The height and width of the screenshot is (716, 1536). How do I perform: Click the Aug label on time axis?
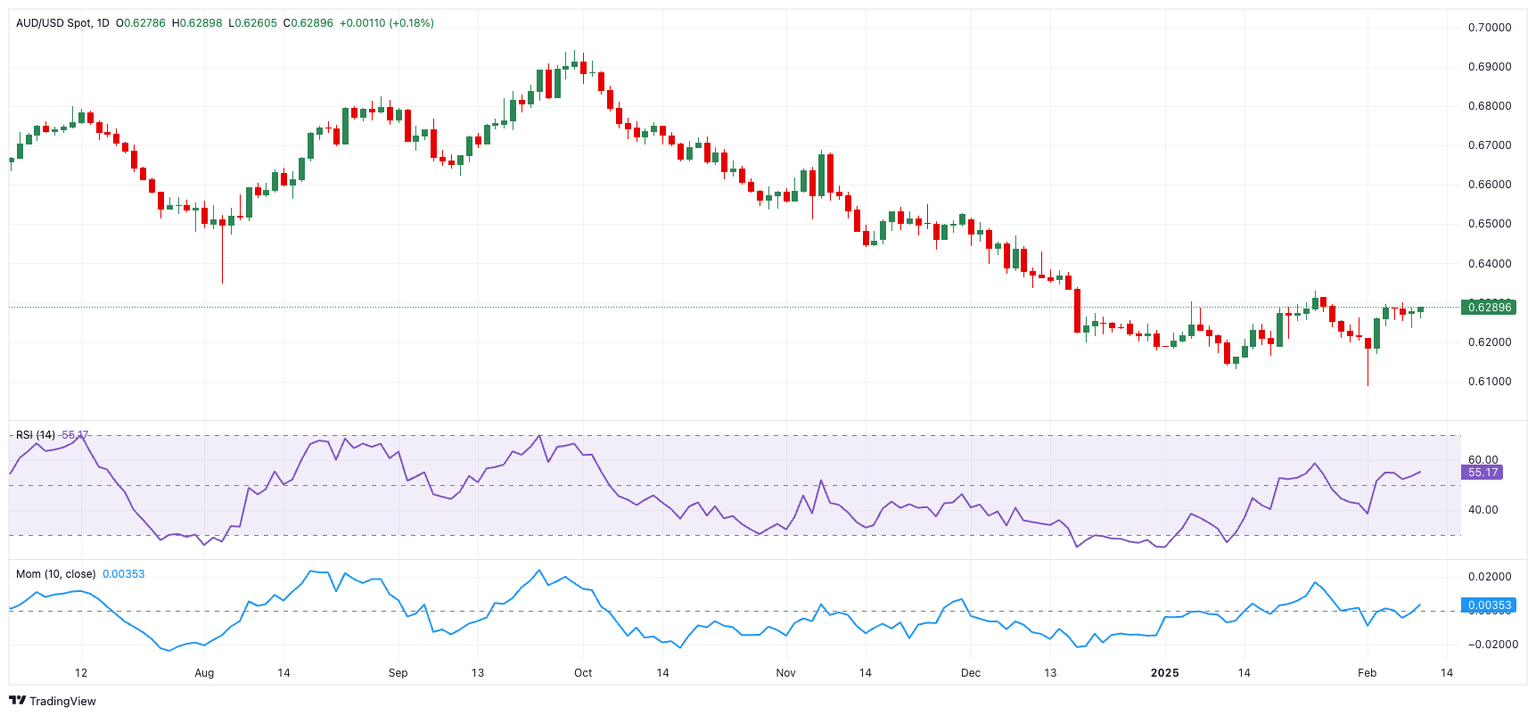tap(204, 673)
